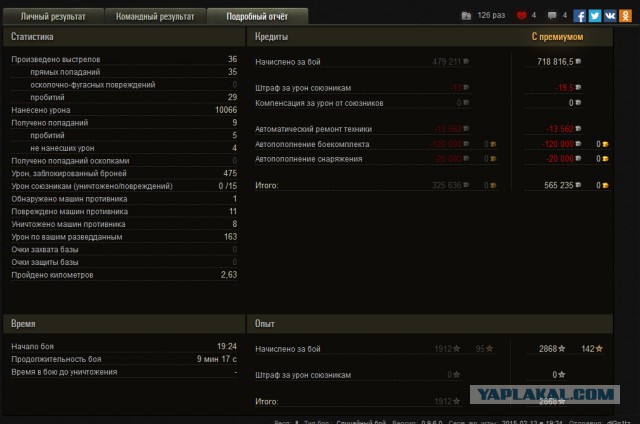The width and height of the screenshot is (640, 424).
Task: Click the blocked damage value 475
Action: 230,173
